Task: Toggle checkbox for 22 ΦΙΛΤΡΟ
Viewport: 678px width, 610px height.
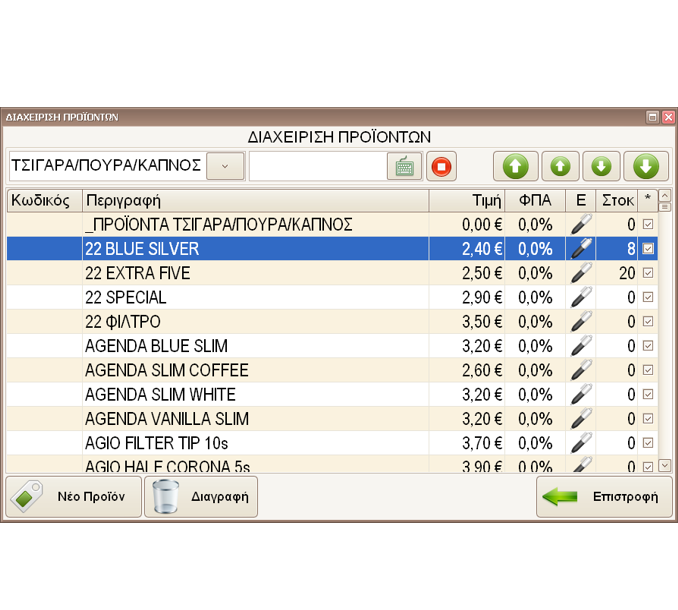Action: (648, 321)
